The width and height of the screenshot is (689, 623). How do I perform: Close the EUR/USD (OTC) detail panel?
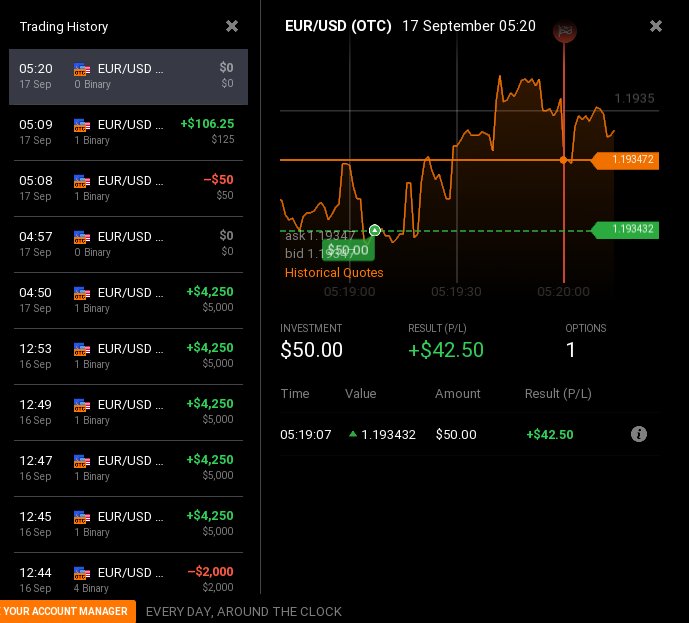click(656, 26)
